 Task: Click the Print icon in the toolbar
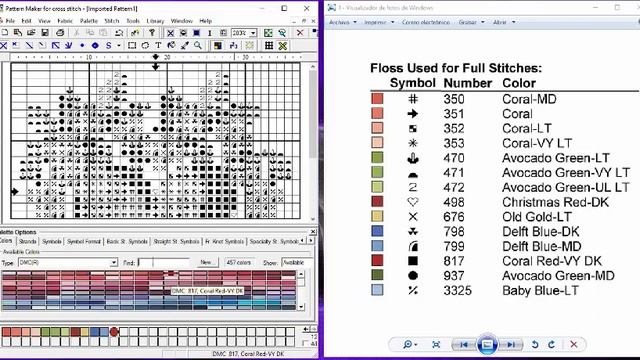60,33
